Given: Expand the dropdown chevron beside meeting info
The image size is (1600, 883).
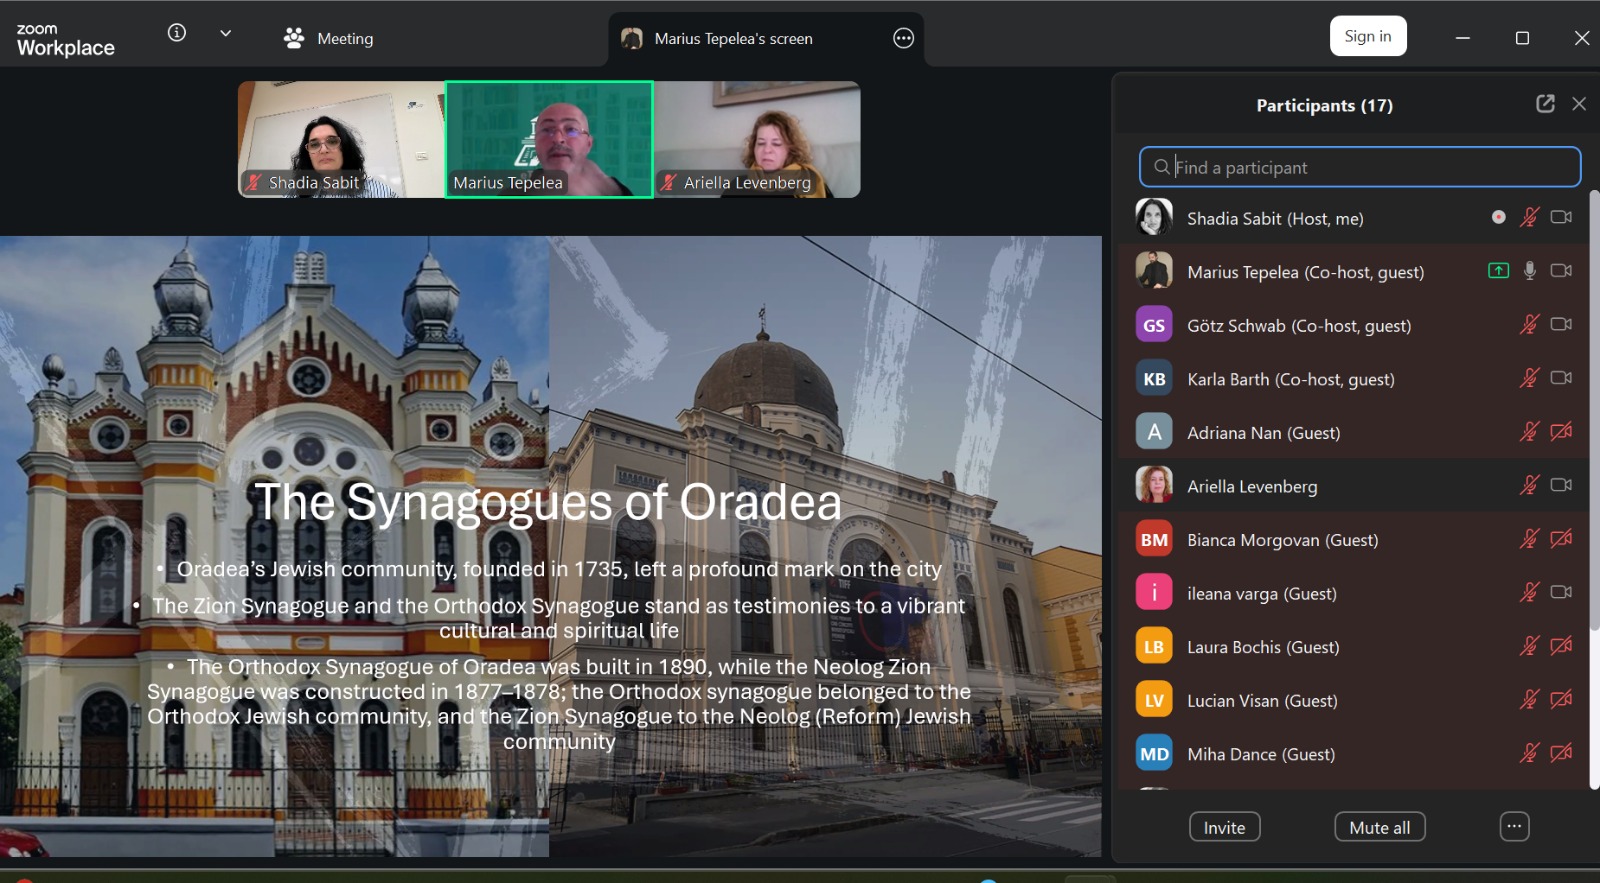Looking at the screenshot, I should (x=226, y=33).
